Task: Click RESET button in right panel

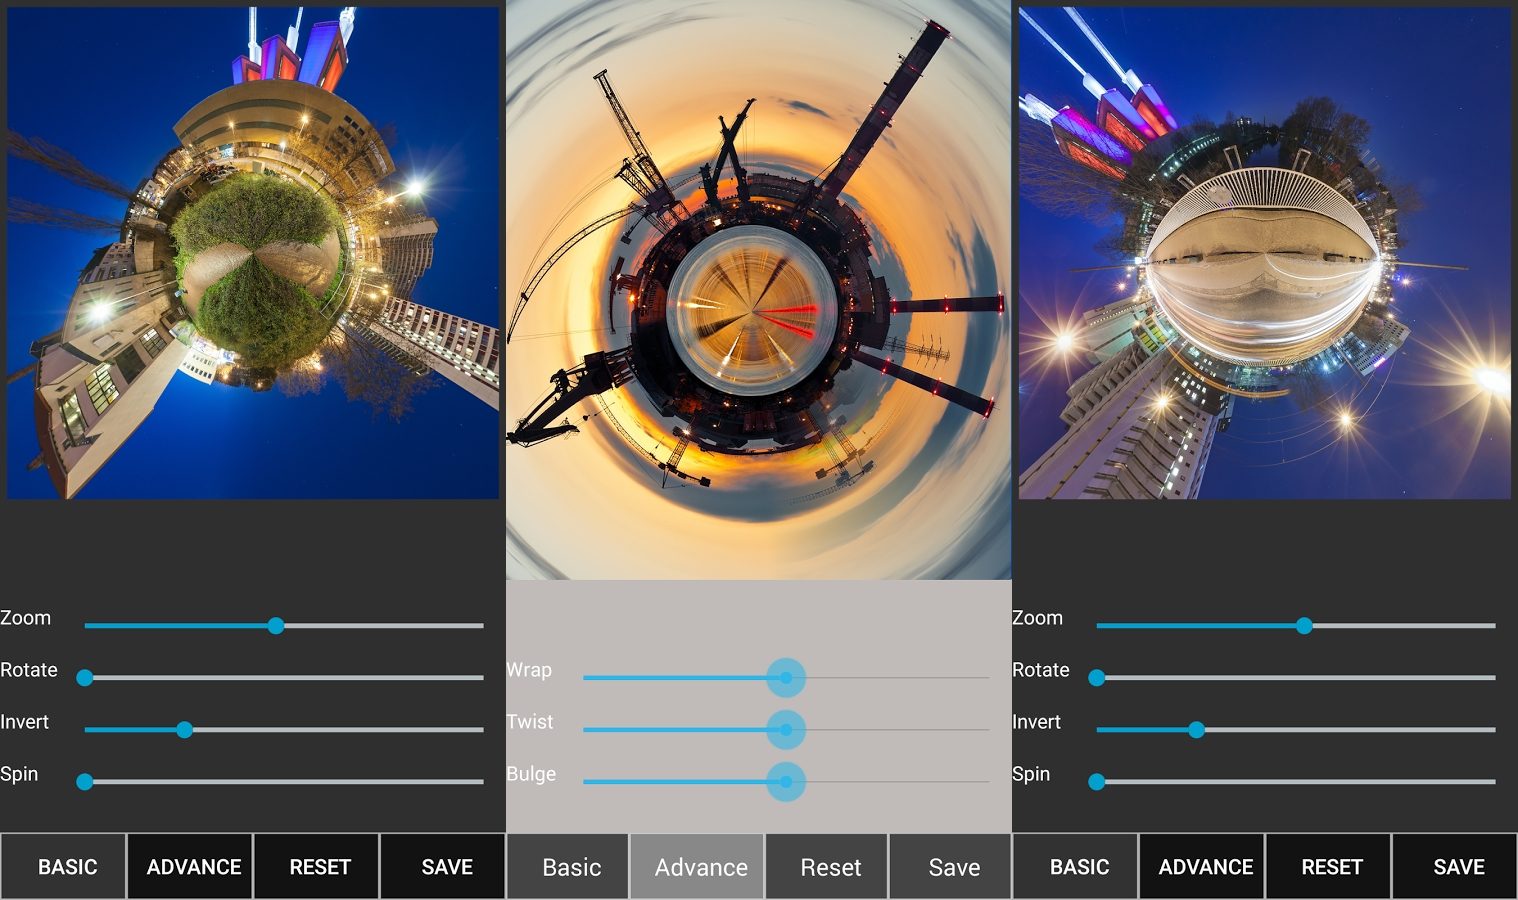Action: pyautogui.click(x=1329, y=866)
